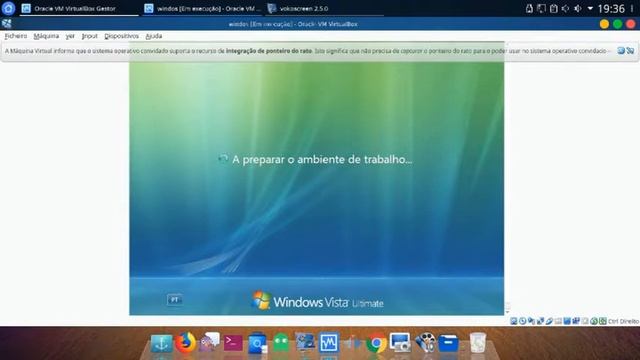Screen dimensions: 640x360
Task: Launch Firefox from the dock
Action: coord(186,342)
